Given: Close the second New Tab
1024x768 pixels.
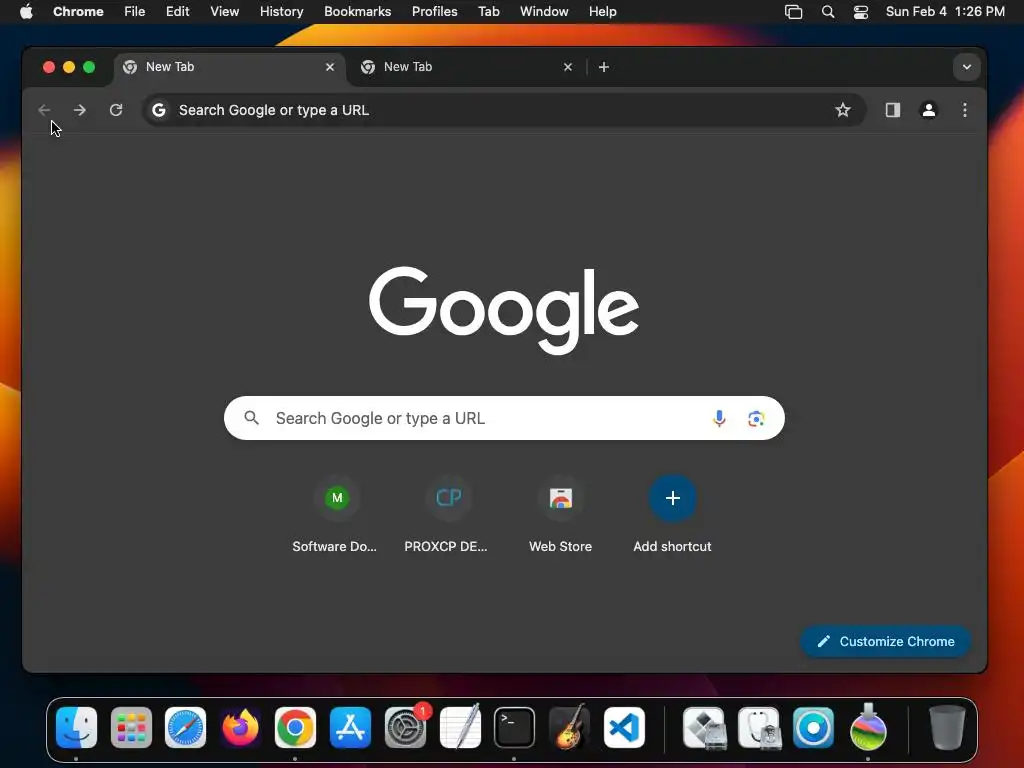Looking at the screenshot, I should tap(568, 67).
